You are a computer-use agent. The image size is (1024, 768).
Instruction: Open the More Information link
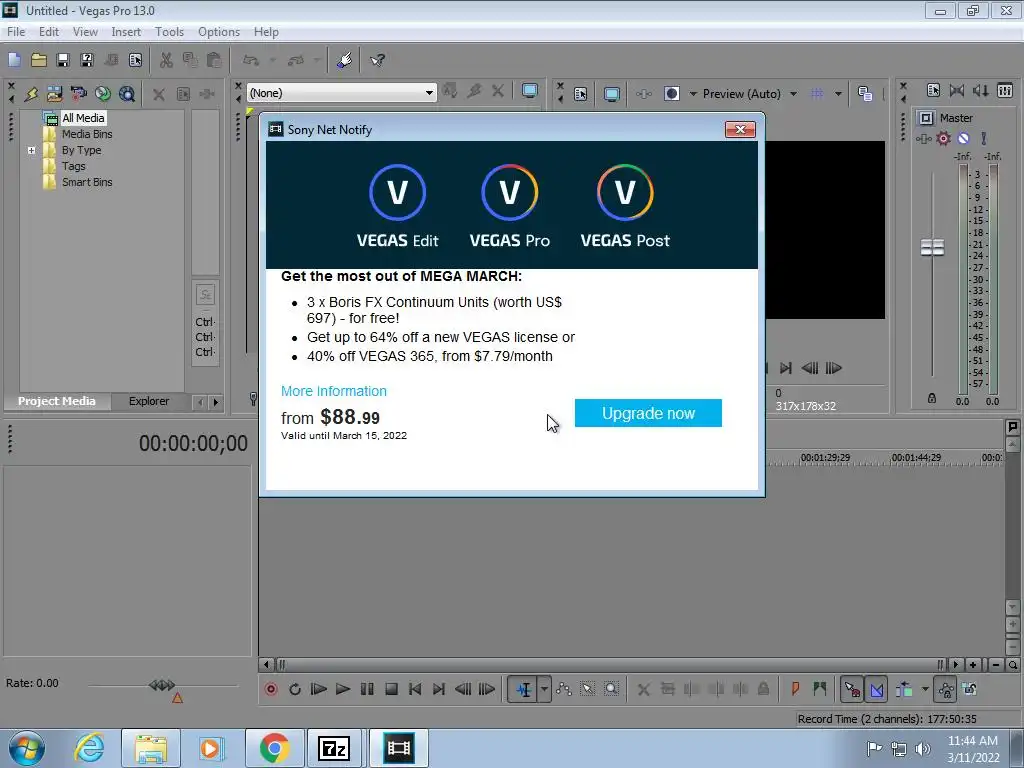(334, 391)
